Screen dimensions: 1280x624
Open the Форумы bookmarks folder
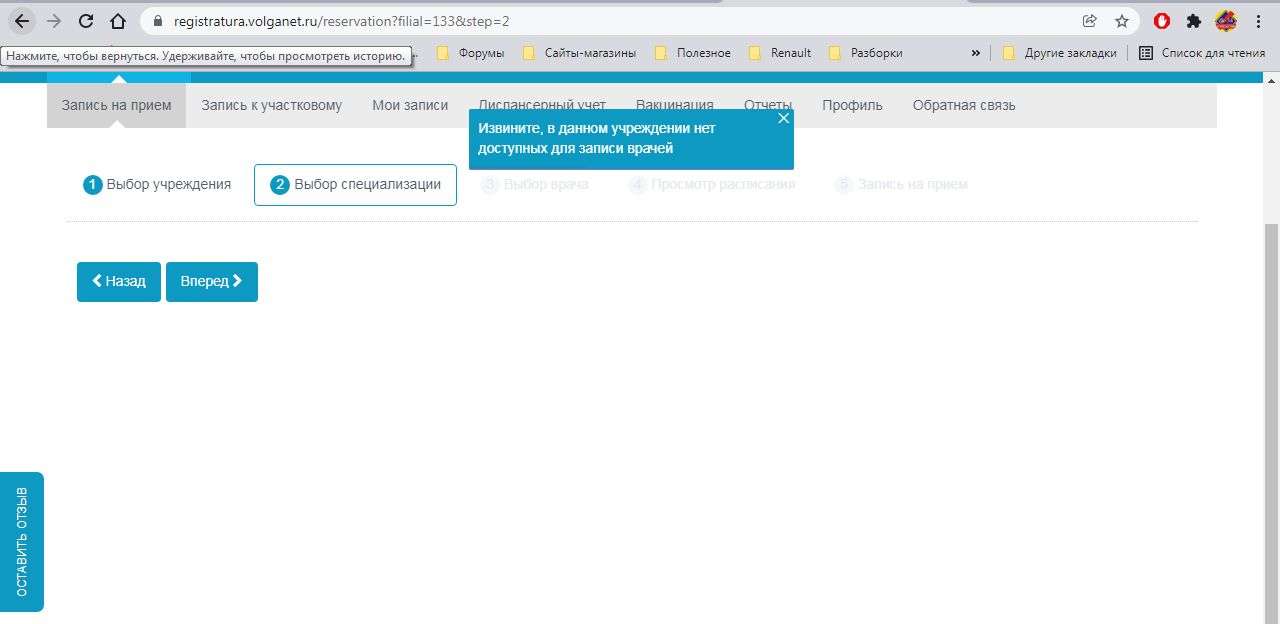471,53
